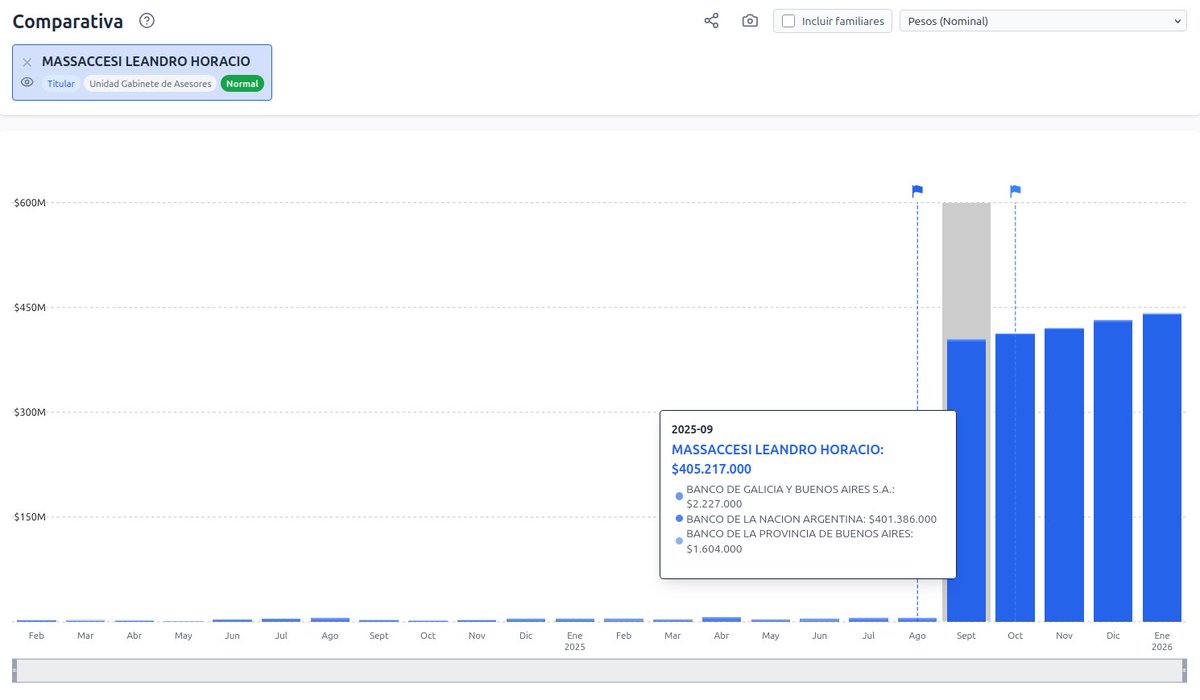Click the share icon
Viewport: 1200px width, 700px height.
click(711, 20)
